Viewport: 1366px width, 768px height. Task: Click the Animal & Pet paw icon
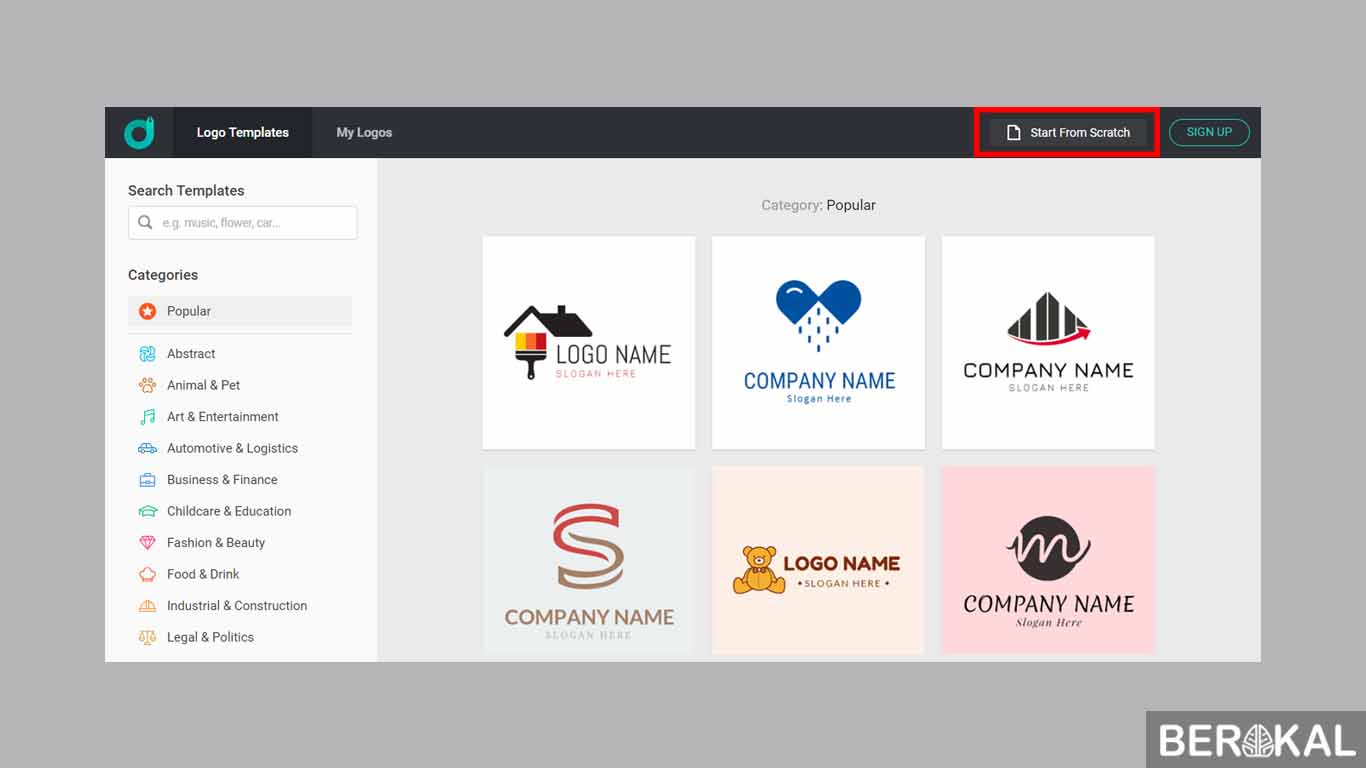148,385
